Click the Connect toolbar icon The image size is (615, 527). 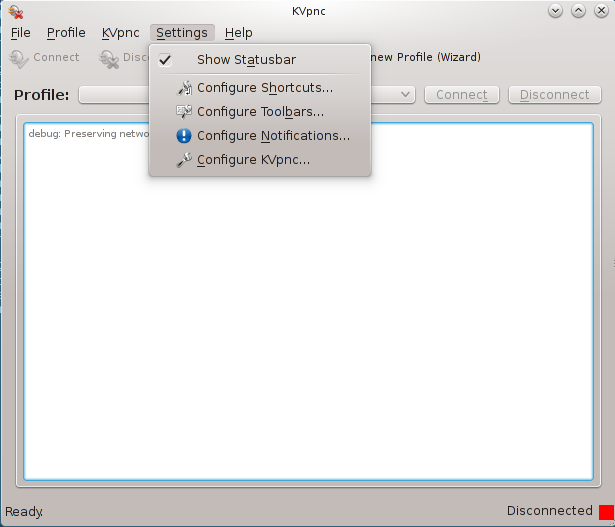18,59
